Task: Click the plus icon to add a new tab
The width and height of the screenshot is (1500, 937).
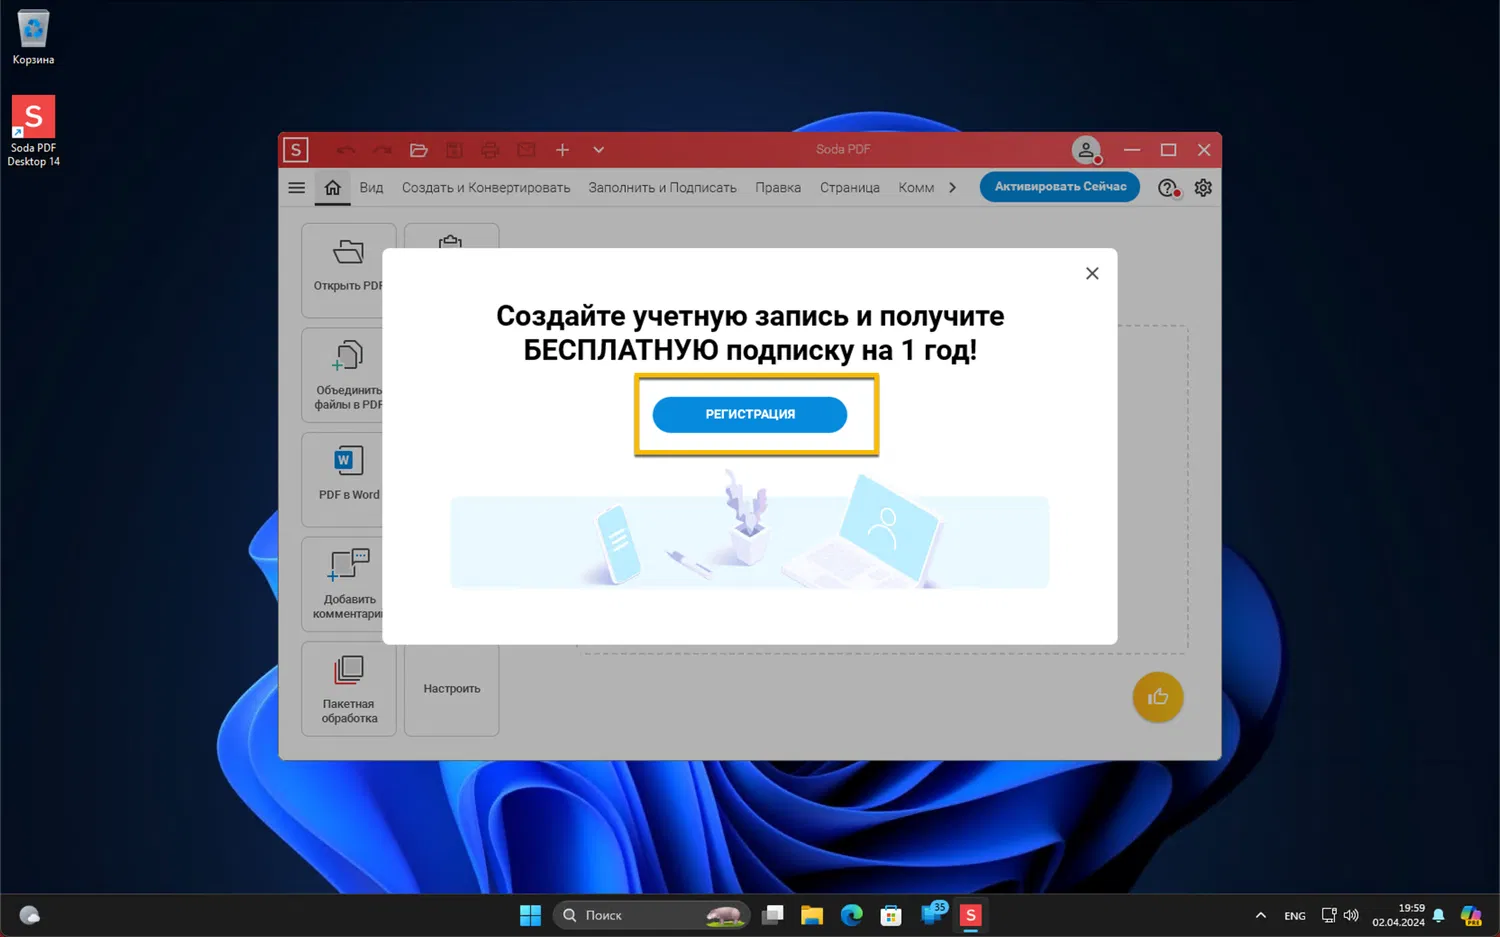Action: point(562,149)
